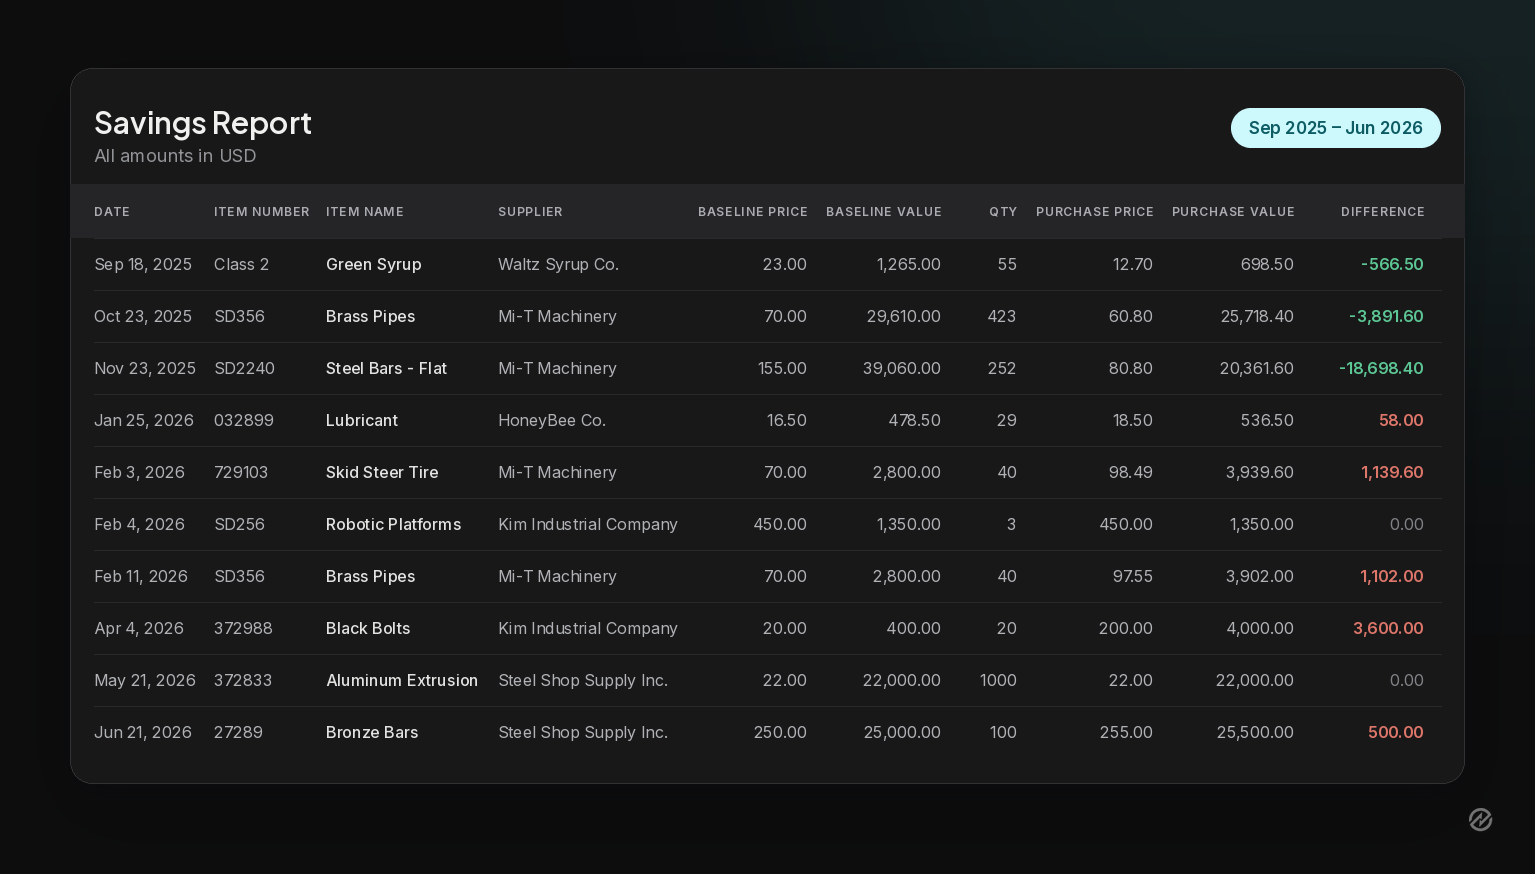This screenshot has width=1535, height=874.
Task: Click the Sep 18, 2025 date cell
Action: click(143, 264)
